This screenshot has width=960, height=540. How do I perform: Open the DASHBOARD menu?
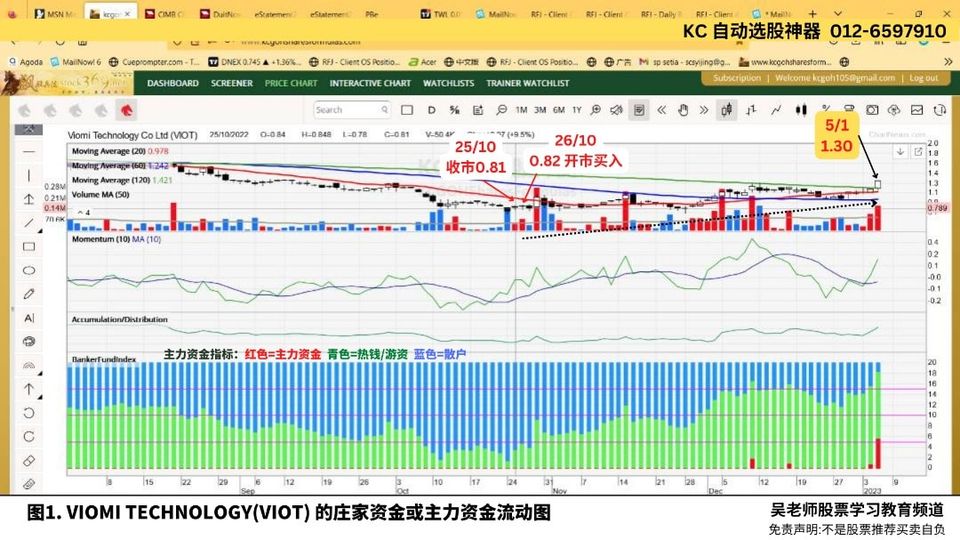173,83
